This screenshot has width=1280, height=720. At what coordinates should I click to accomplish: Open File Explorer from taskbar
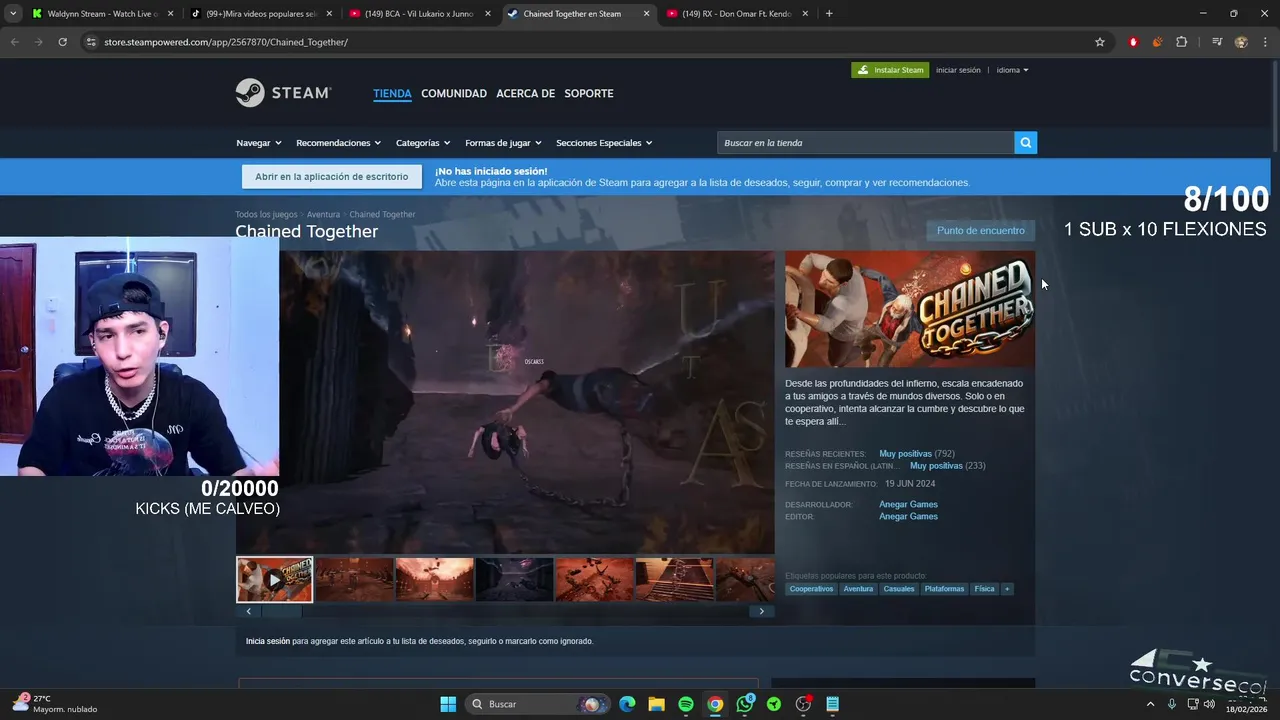pyautogui.click(x=656, y=704)
